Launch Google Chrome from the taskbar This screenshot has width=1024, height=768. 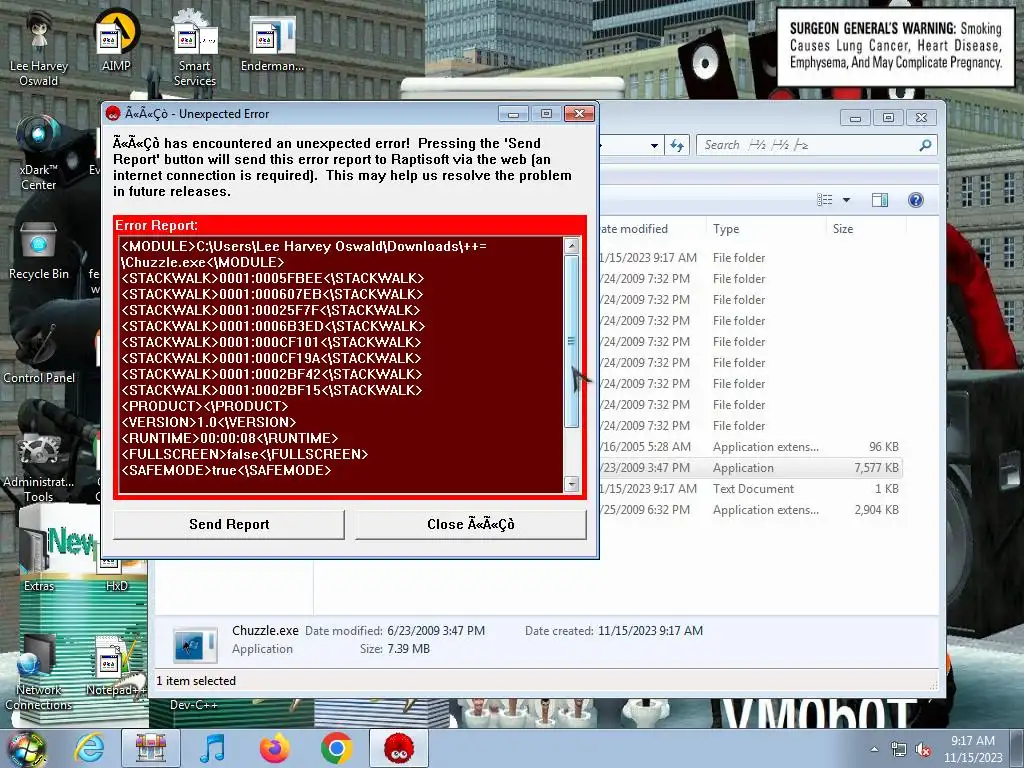click(x=337, y=748)
